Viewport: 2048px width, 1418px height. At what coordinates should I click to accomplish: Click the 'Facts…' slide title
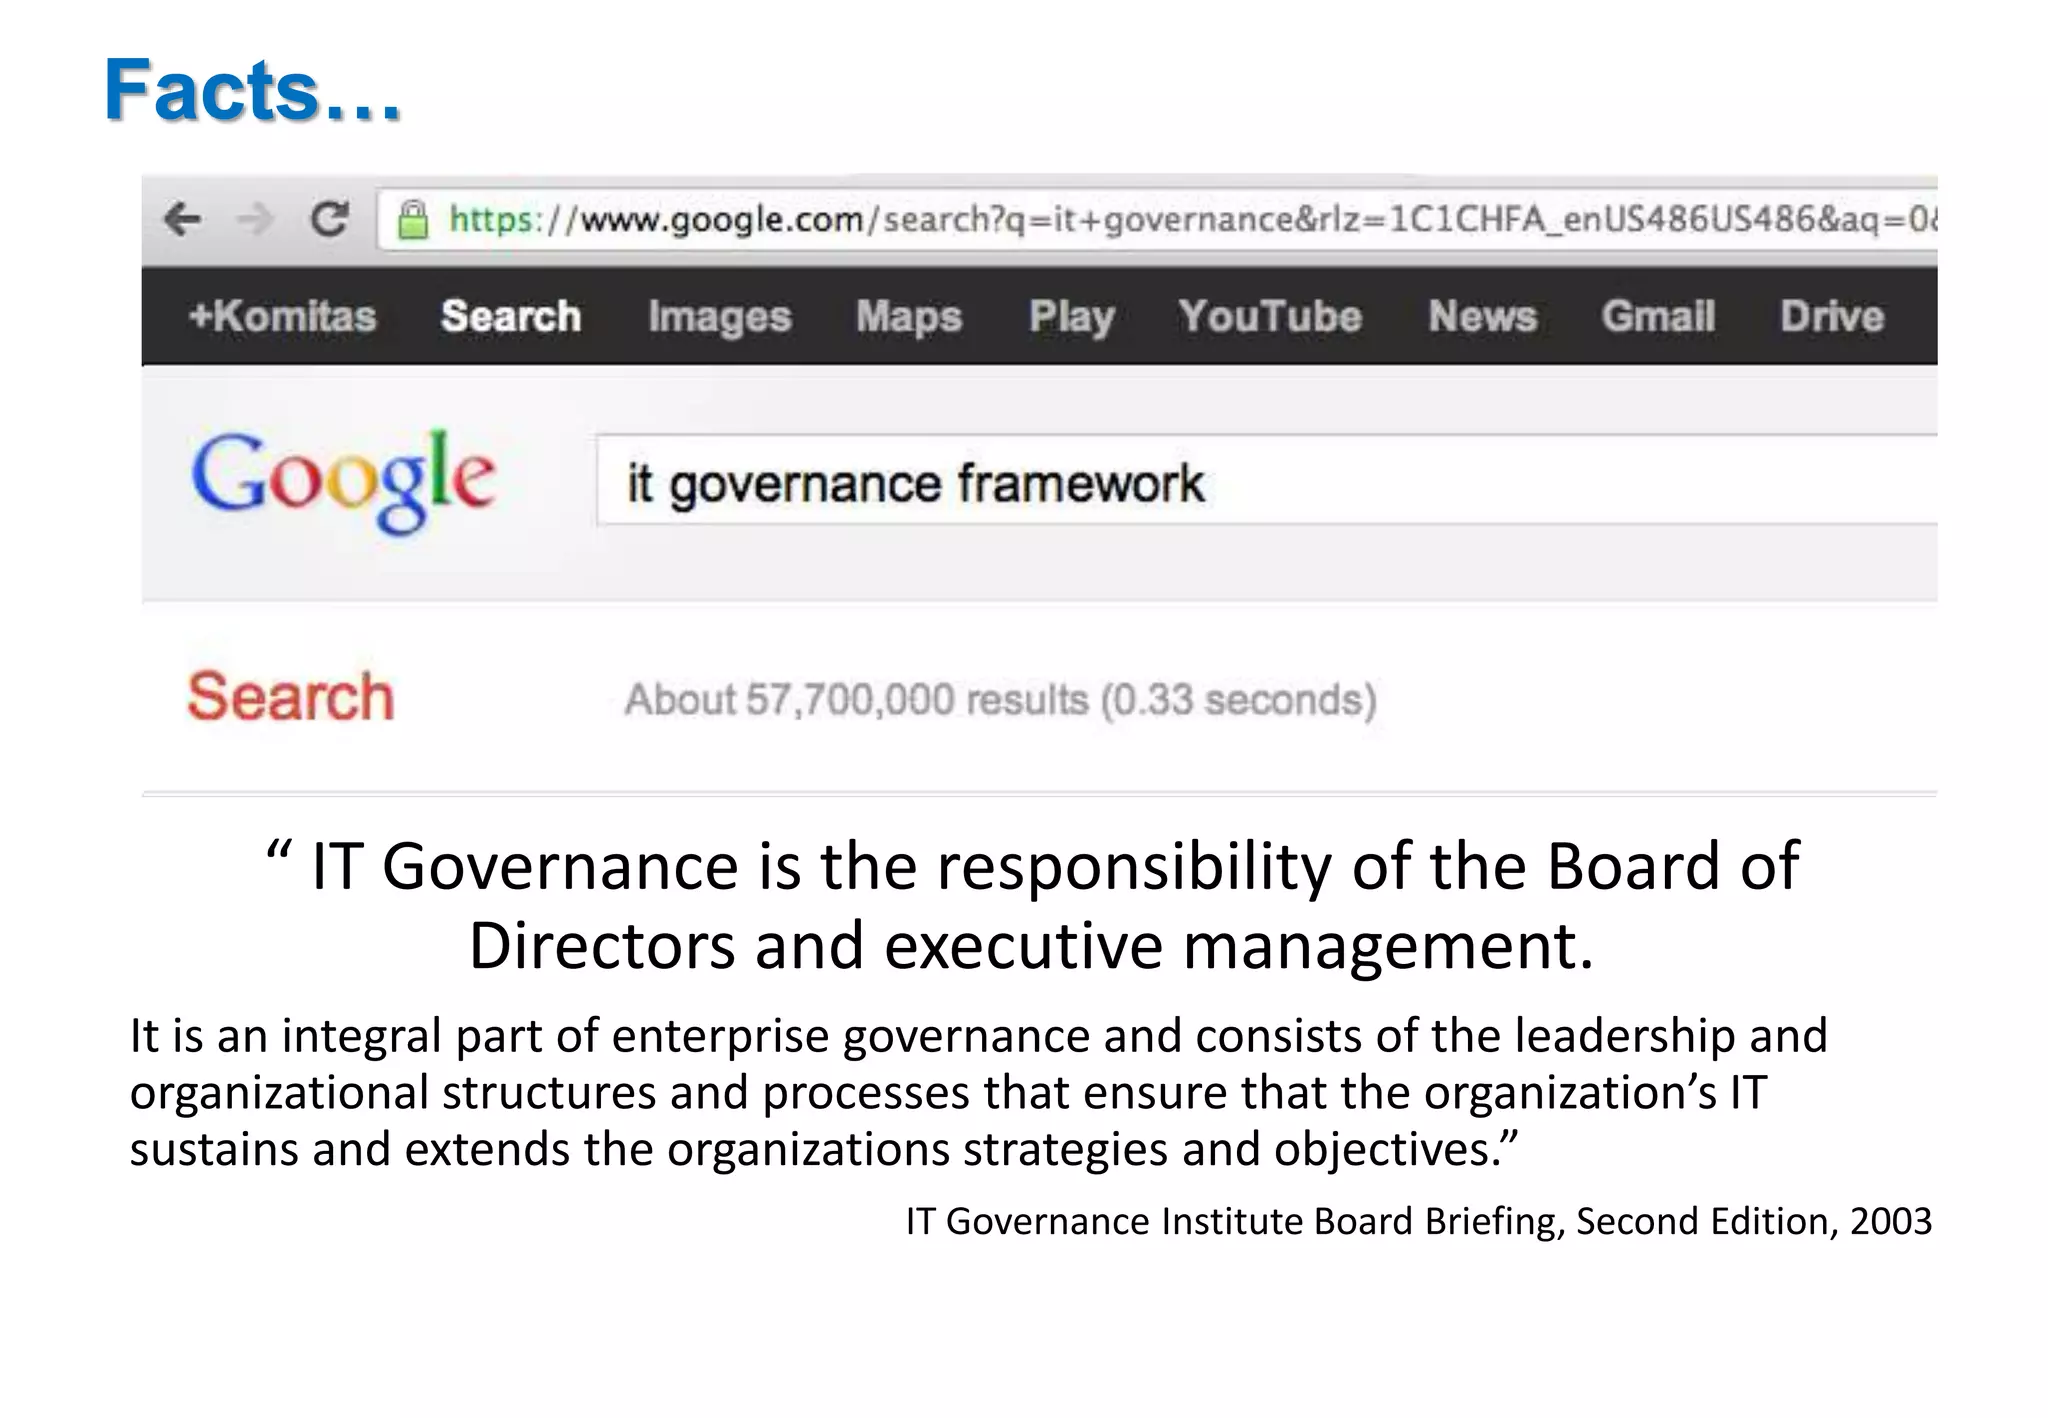(252, 90)
